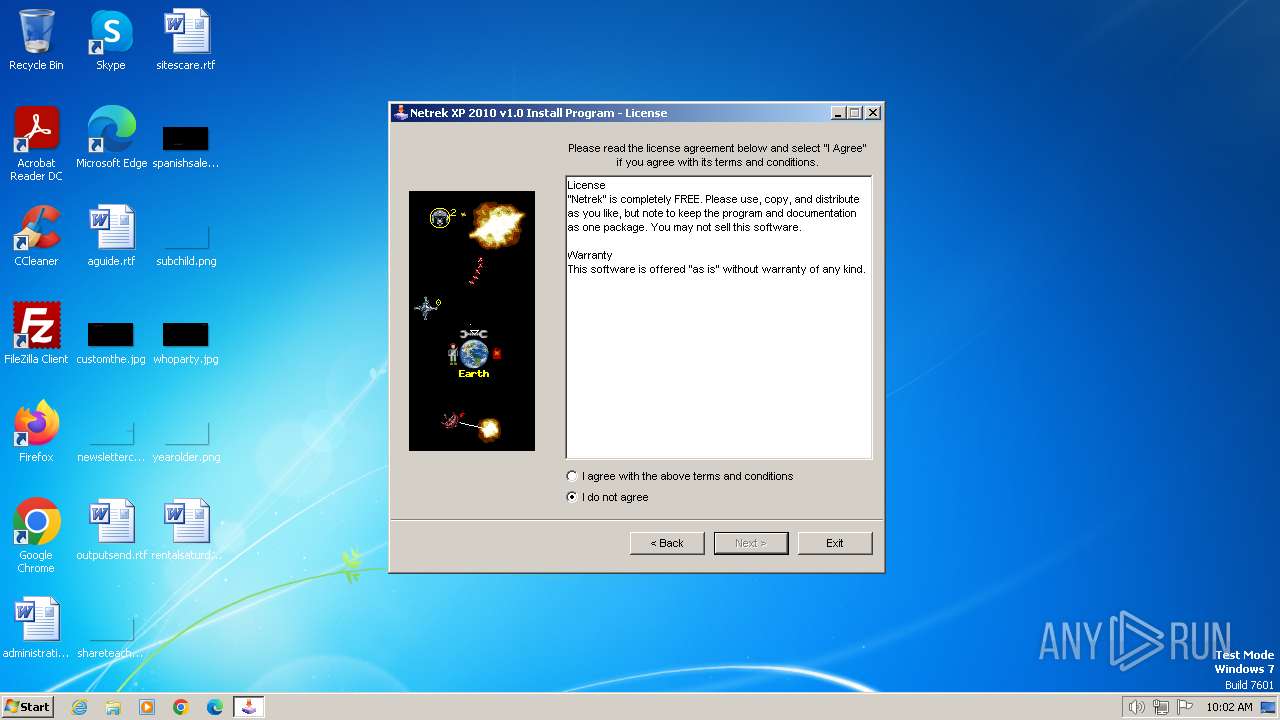Open the sitescare.rtf document icon

pos(186,40)
